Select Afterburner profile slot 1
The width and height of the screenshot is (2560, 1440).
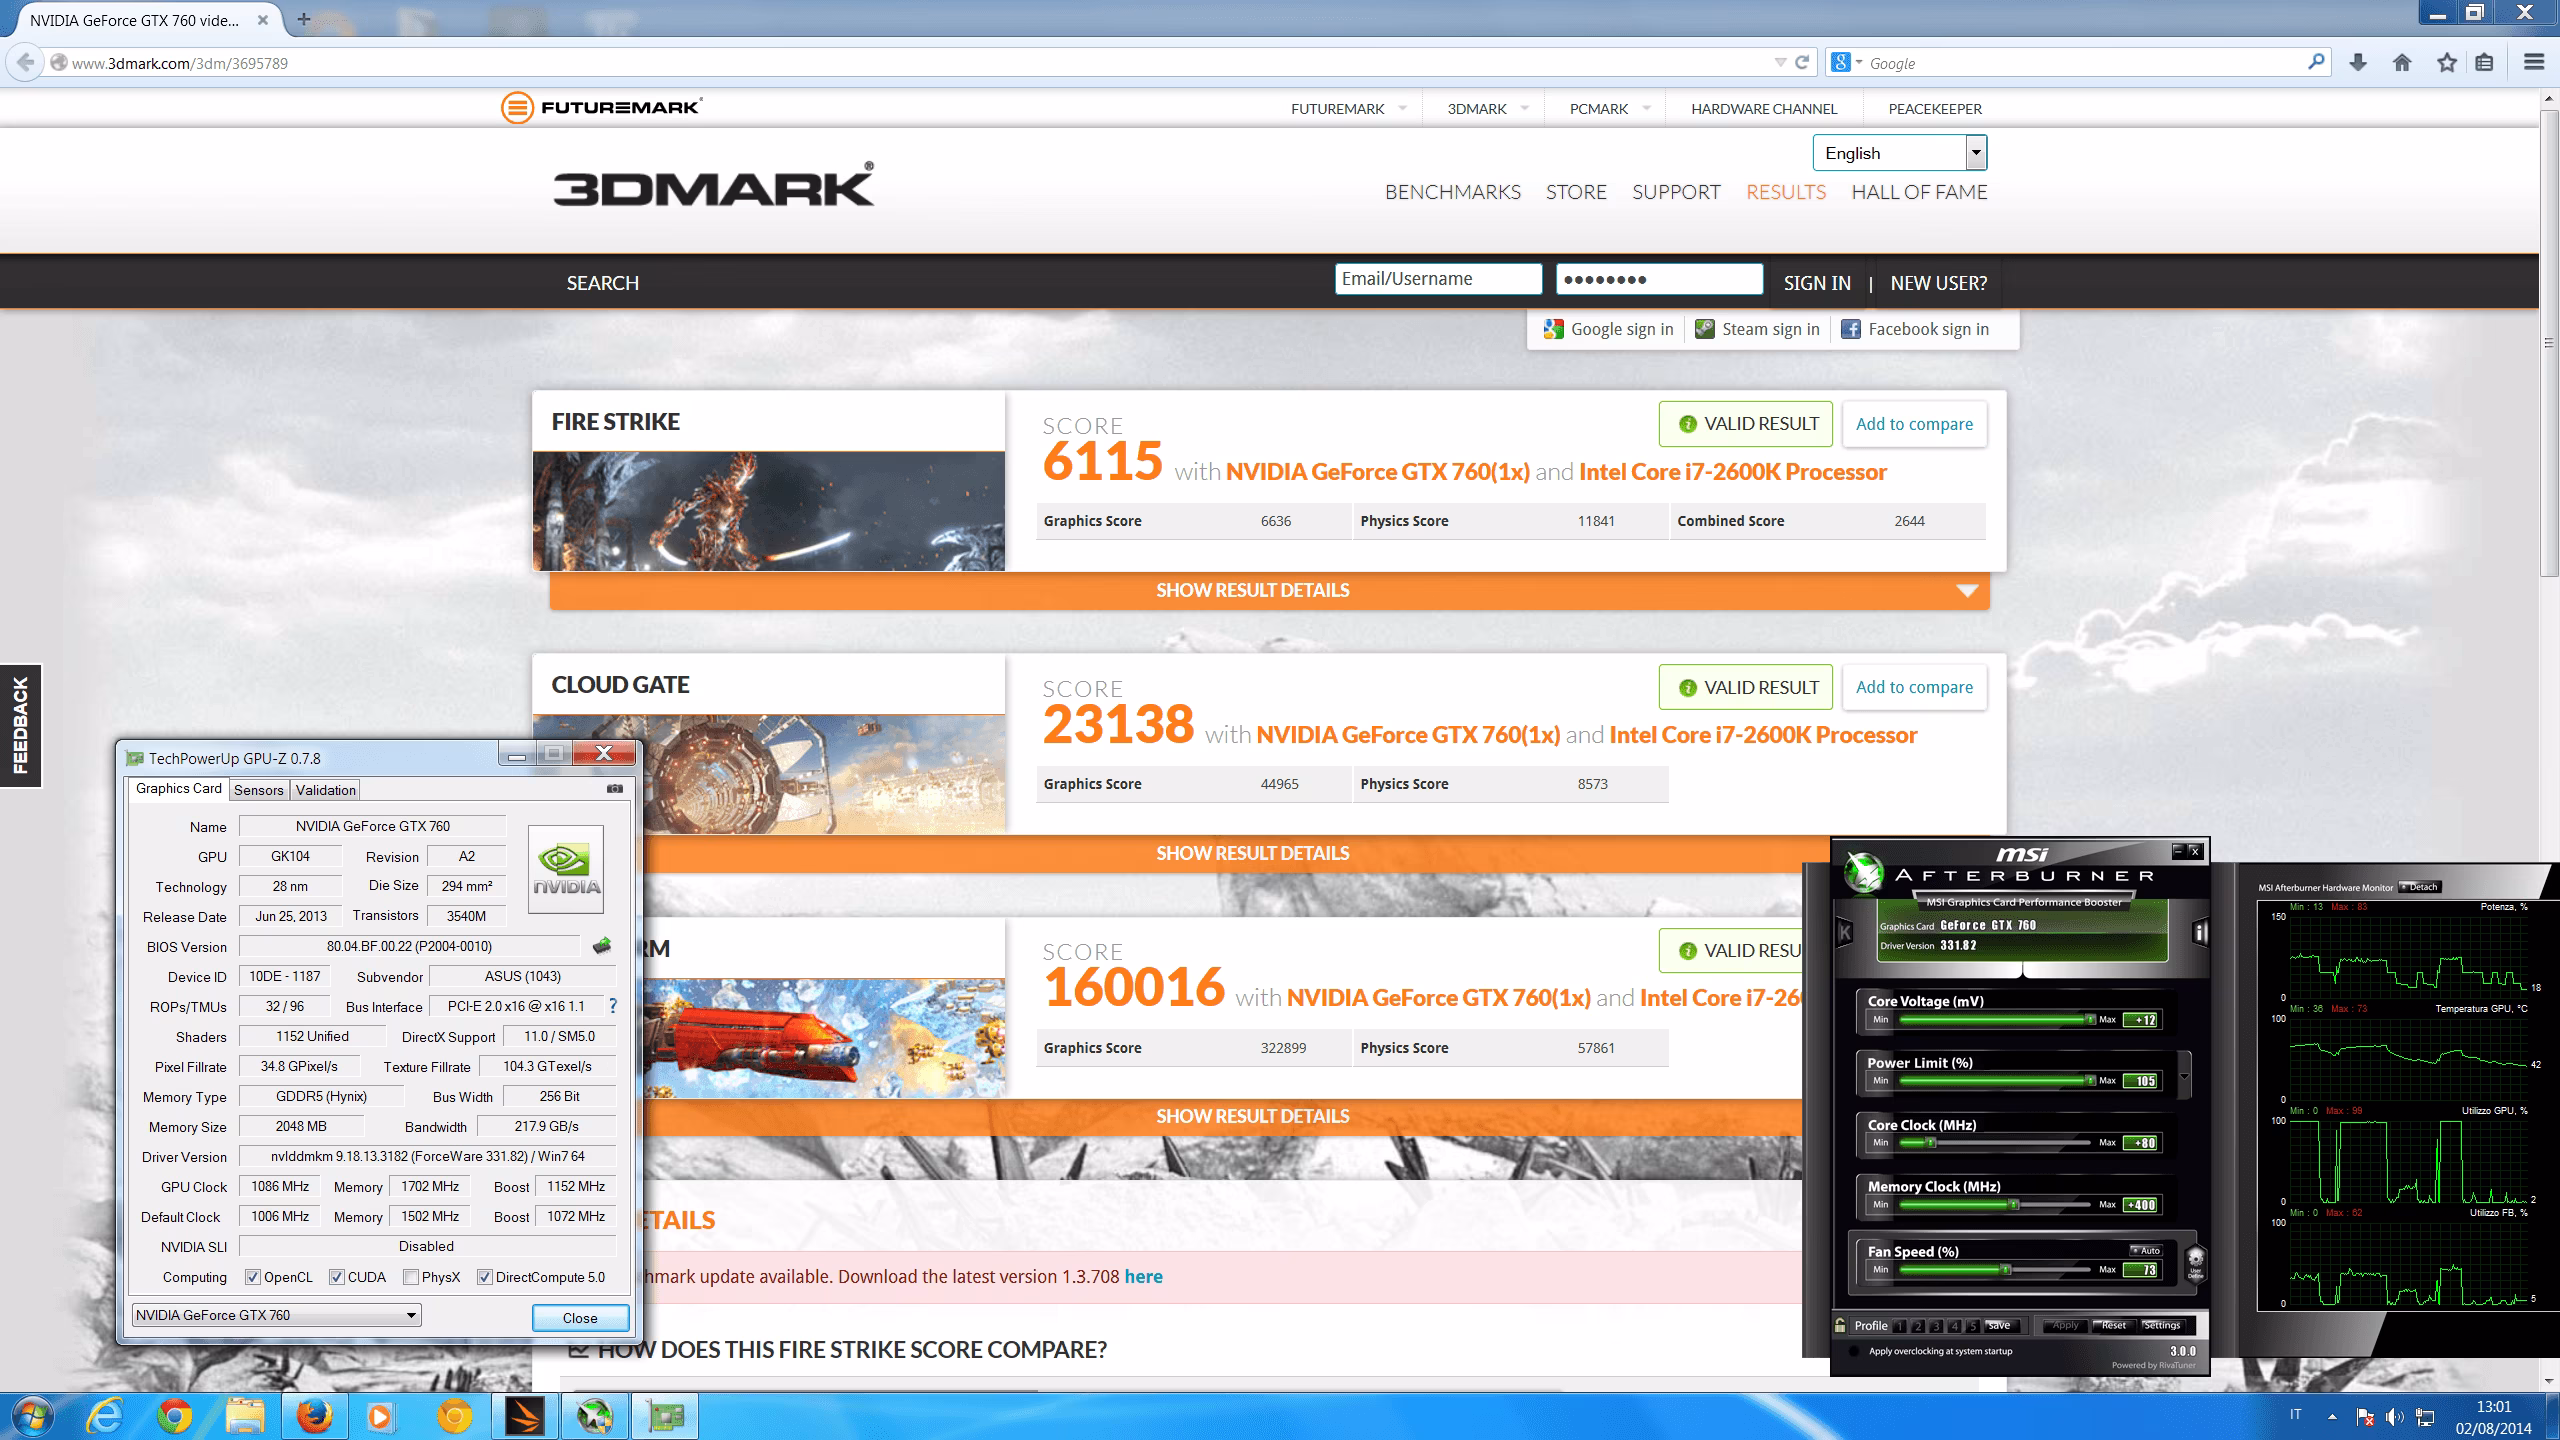click(x=1899, y=1327)
